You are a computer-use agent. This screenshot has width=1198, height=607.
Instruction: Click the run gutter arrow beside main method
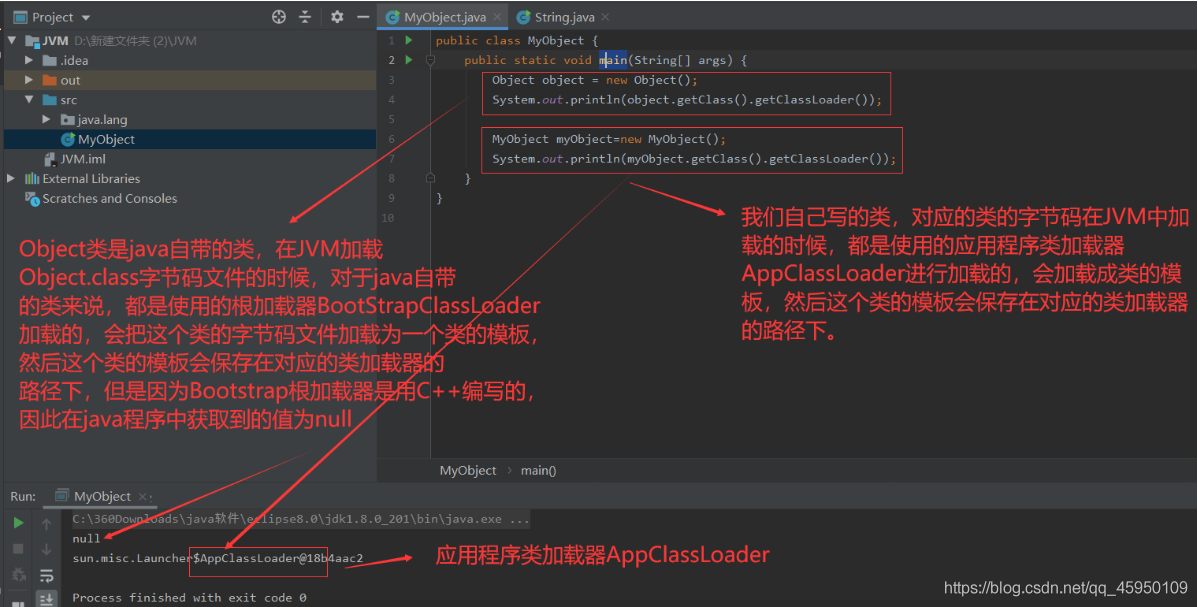[408, 60]
